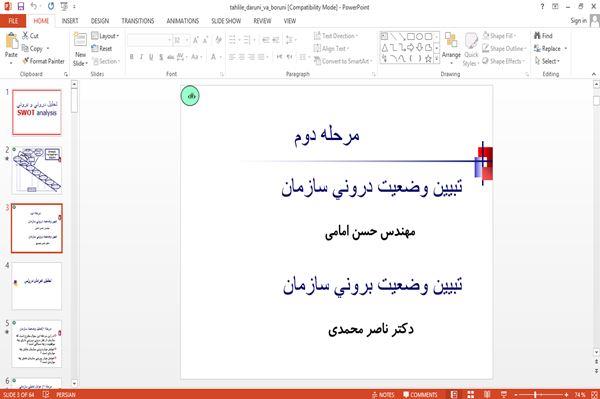Viewport: 600px width, 399px height.
Task: Switch to the DESIGN tab
Action: tap(99, 21)
